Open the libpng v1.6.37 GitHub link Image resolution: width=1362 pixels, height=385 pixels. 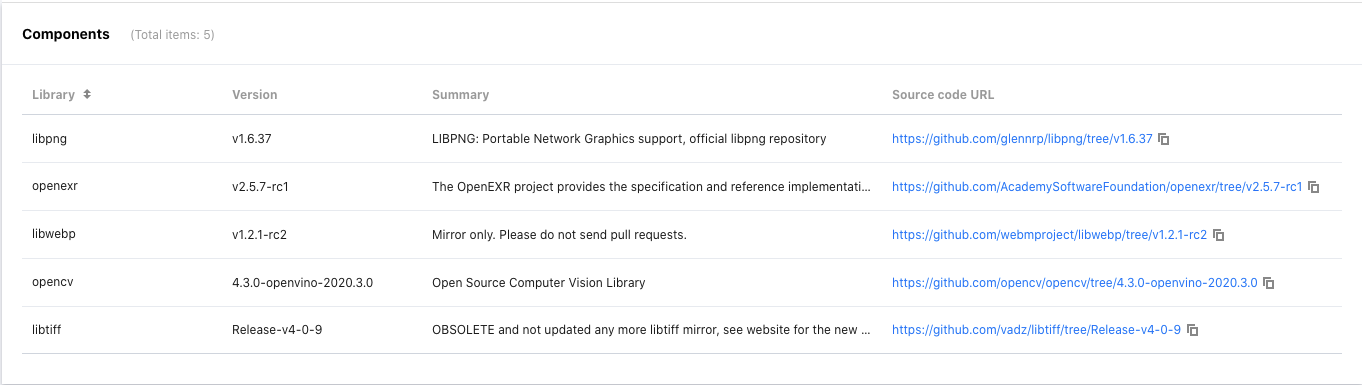click(x=1022, y=139)
